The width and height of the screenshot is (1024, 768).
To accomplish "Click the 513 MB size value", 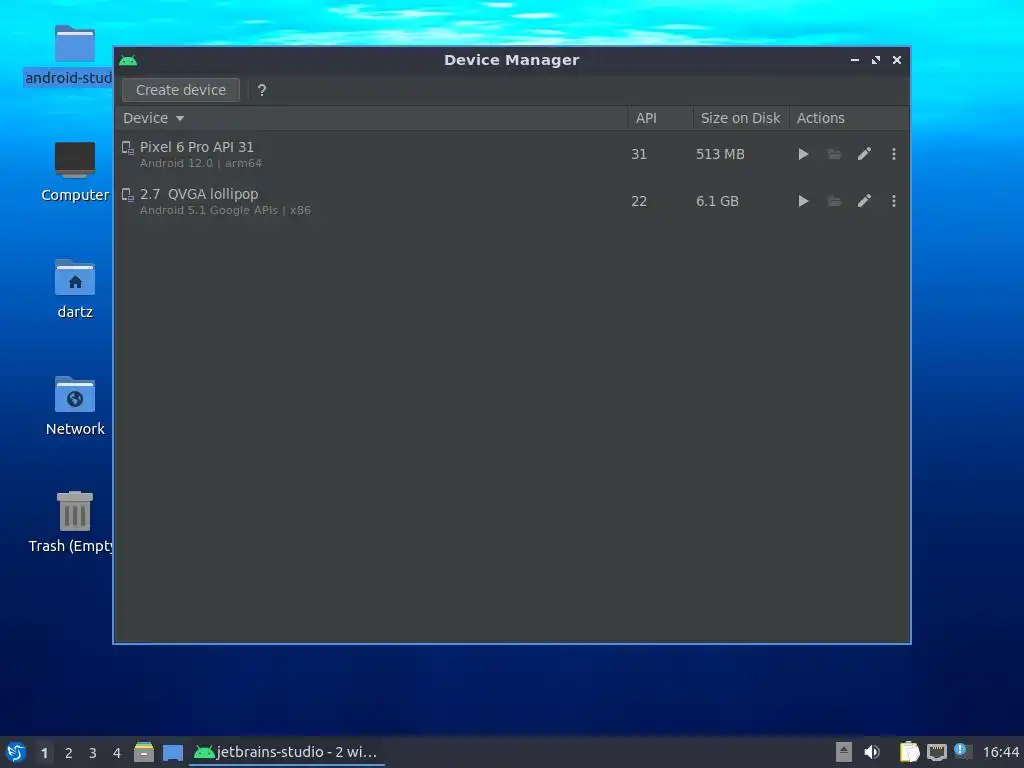I will (720, 154).
